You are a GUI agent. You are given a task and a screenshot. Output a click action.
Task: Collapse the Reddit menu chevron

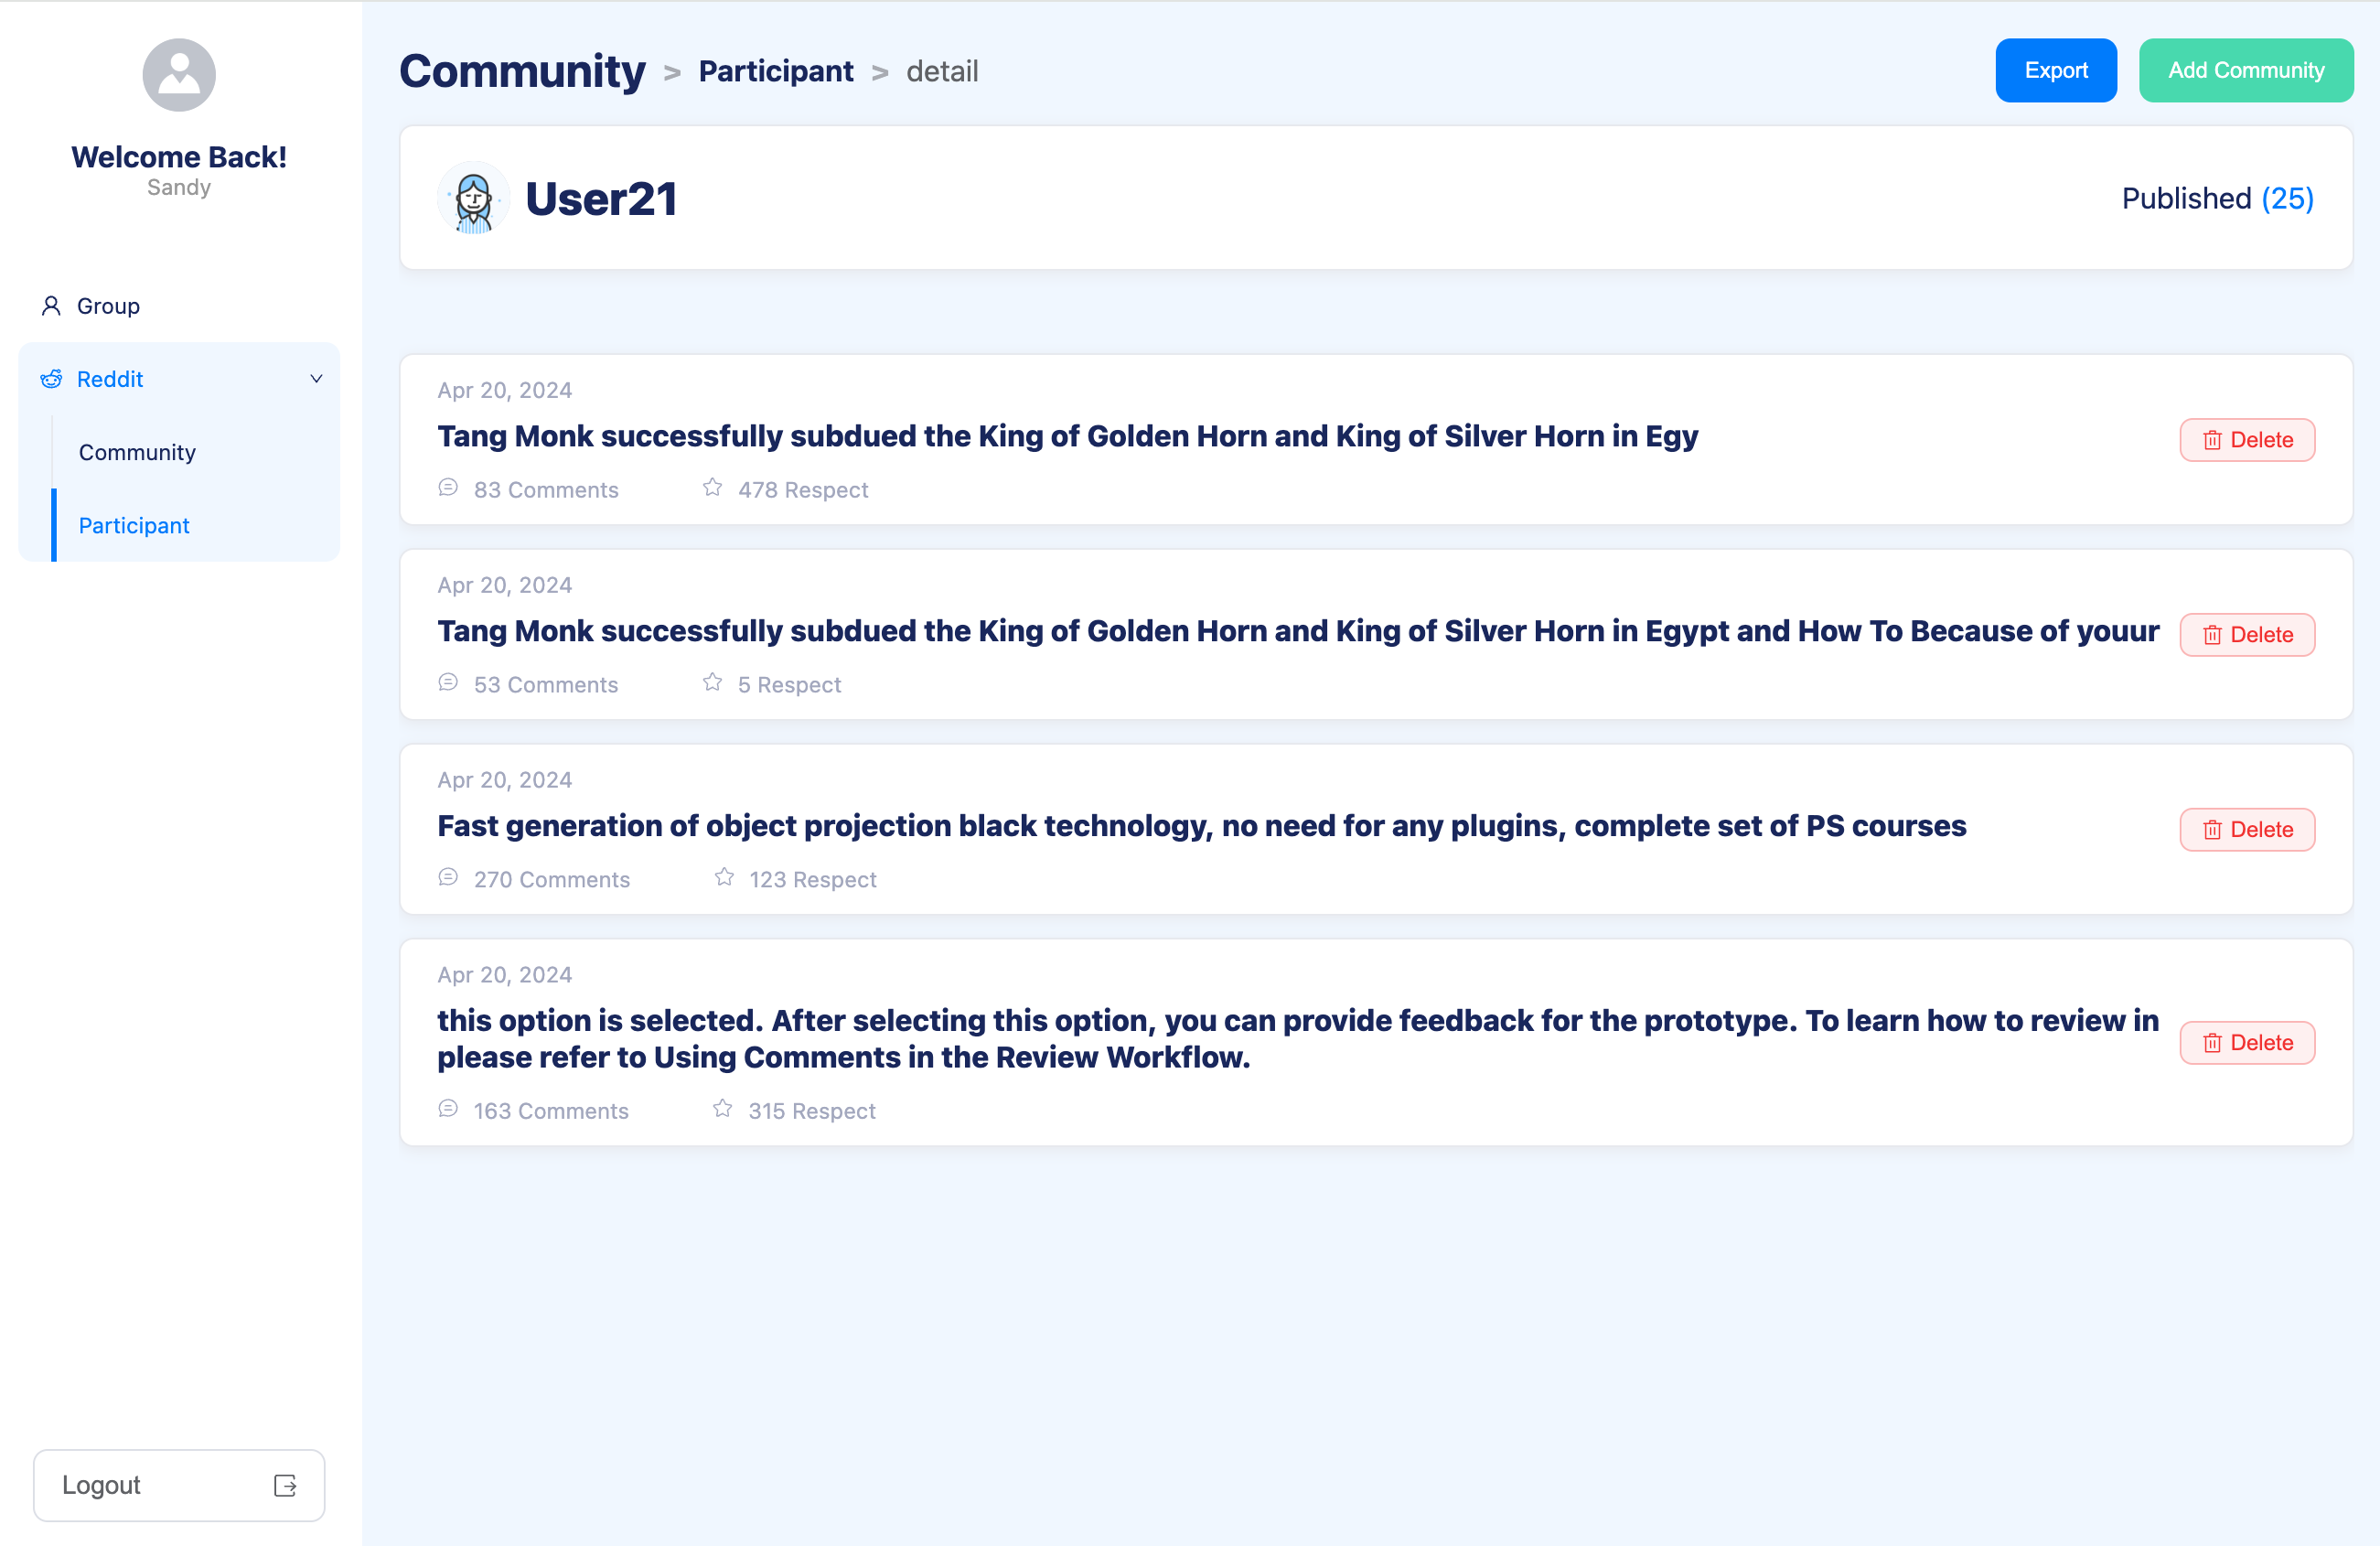pyautogui.click(x=316, y=379)
